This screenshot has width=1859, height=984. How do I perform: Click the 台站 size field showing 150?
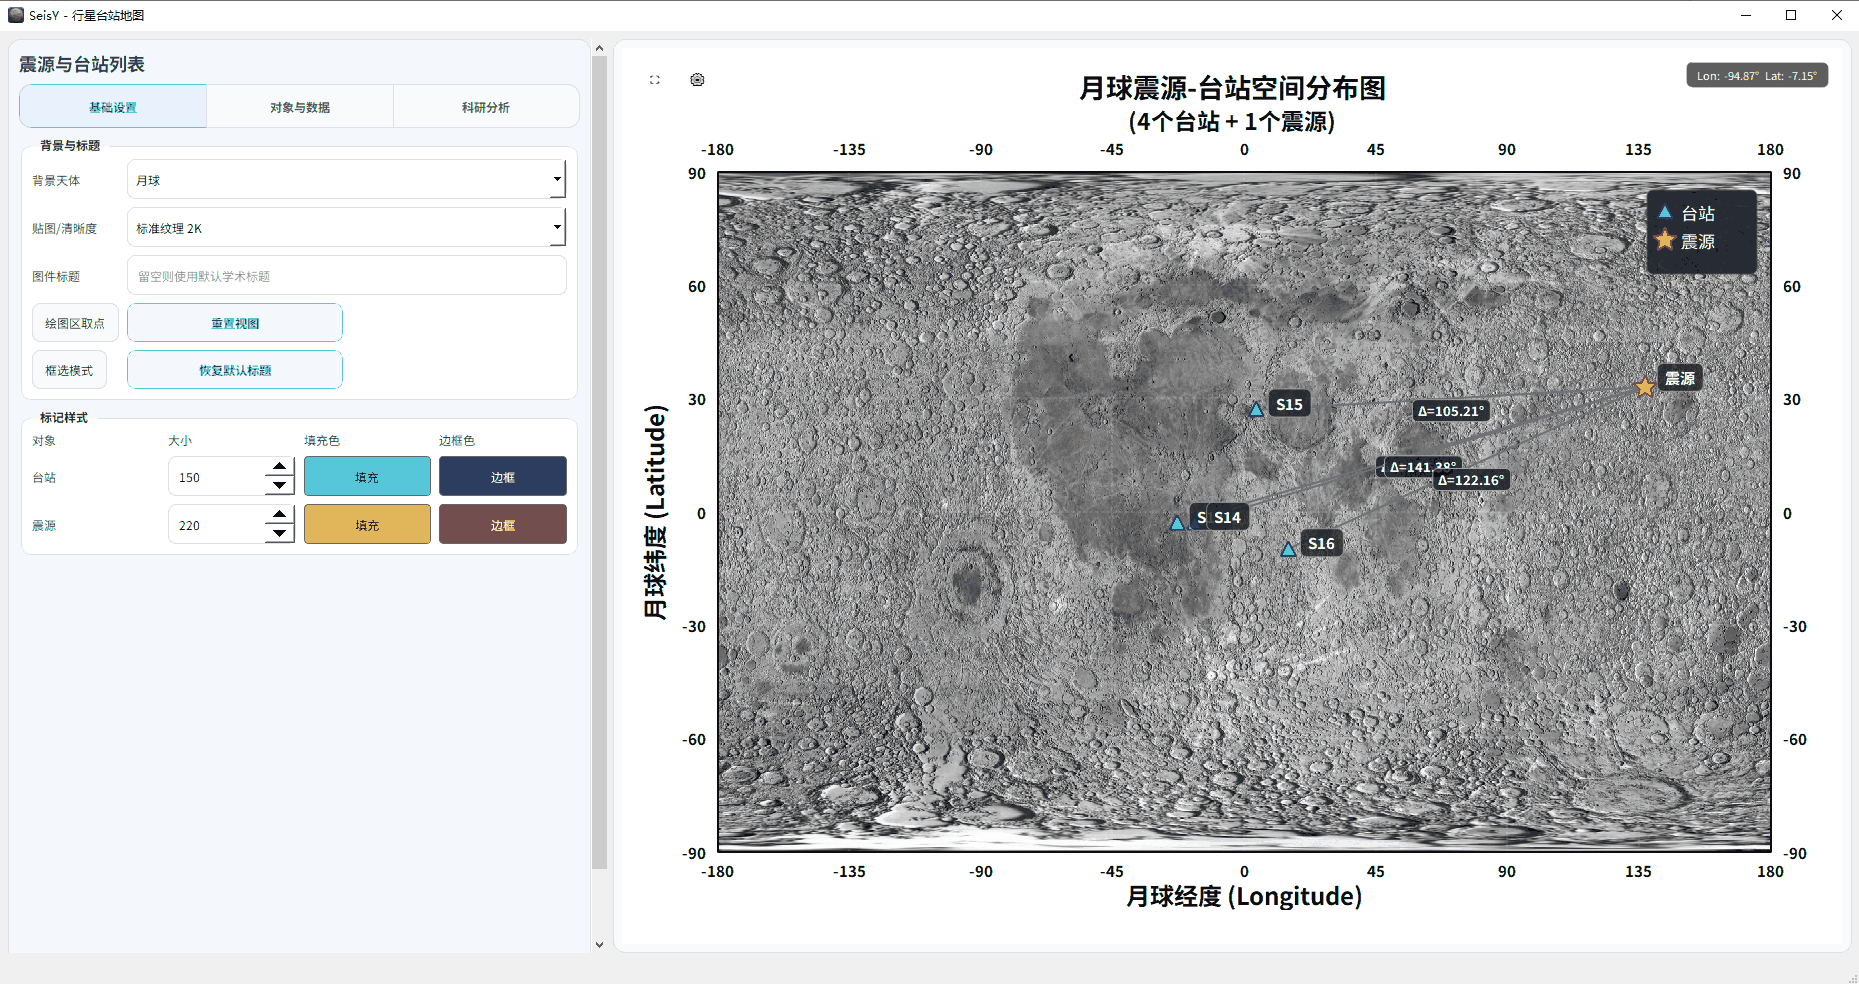coord(217,477)
